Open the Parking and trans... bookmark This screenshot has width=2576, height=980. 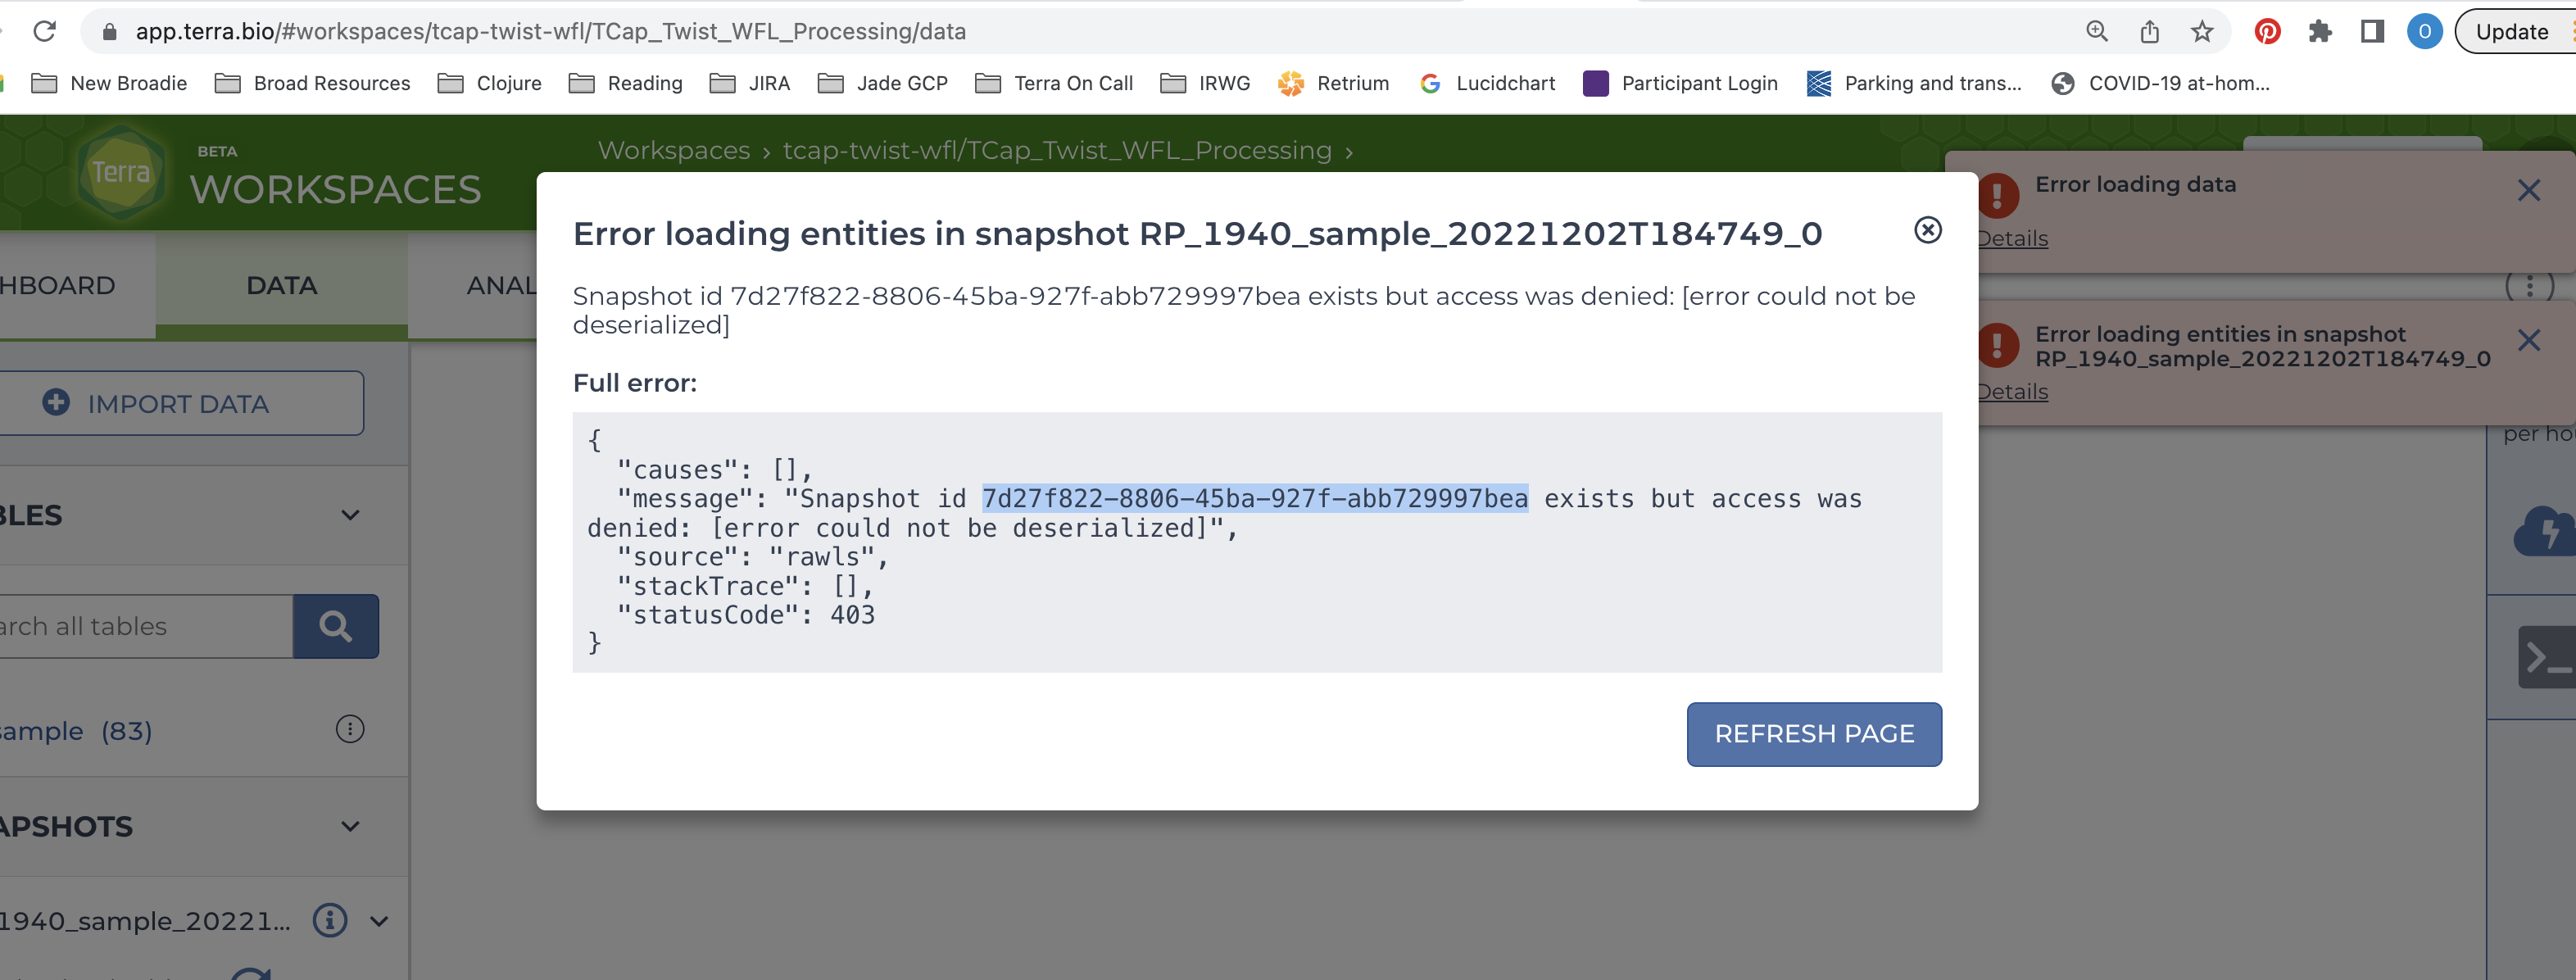click(x=1914, y=83)
